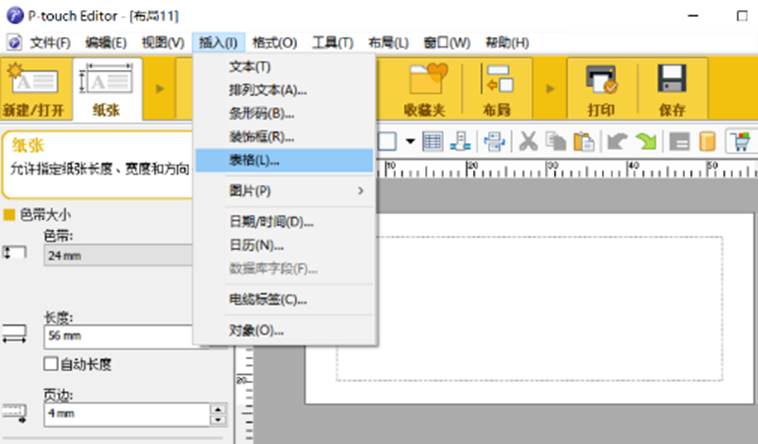Open the 布局(L) menu
Screen dimensions: 758x444
(388, 43)
